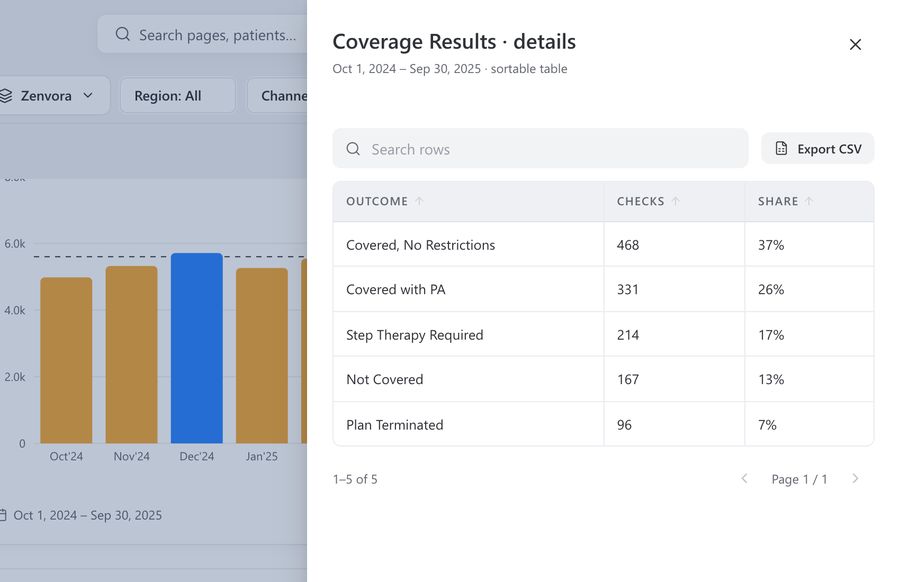Open the Region: All filter
Image resolution: width=900 pixels, height=582 pixels.
point(178,96)
